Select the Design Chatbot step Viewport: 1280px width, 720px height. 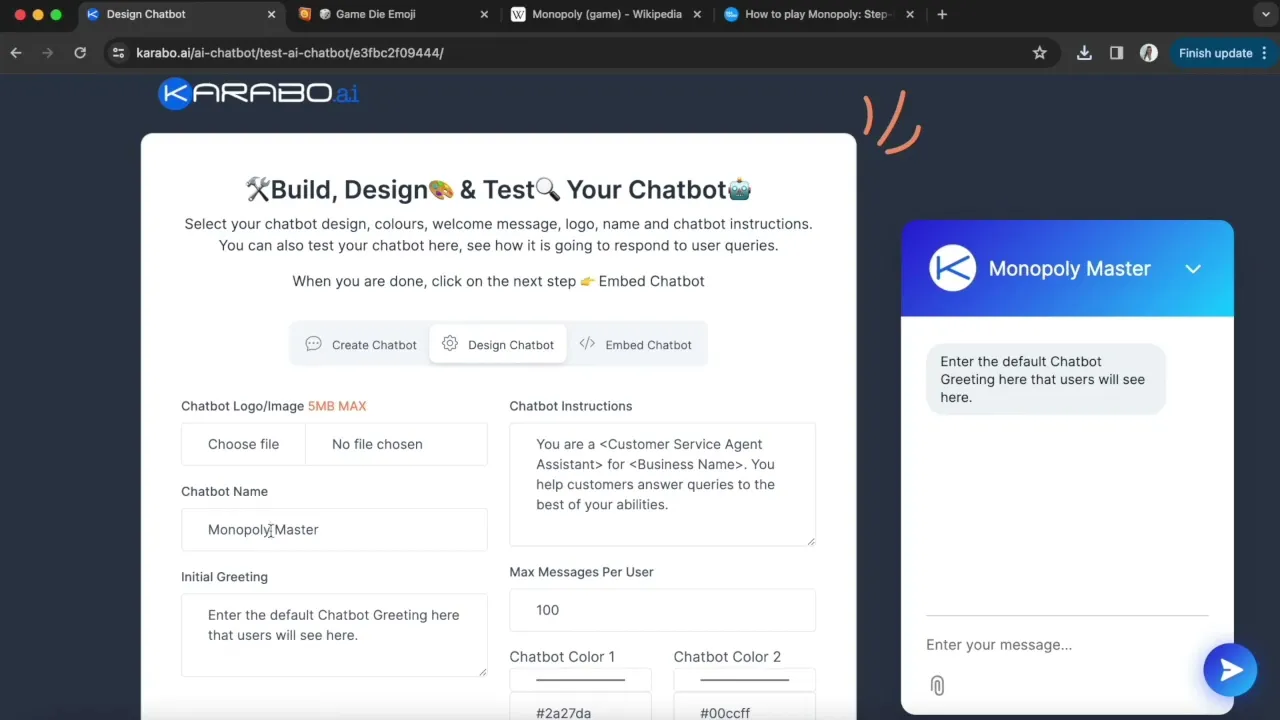coord(498,344)
